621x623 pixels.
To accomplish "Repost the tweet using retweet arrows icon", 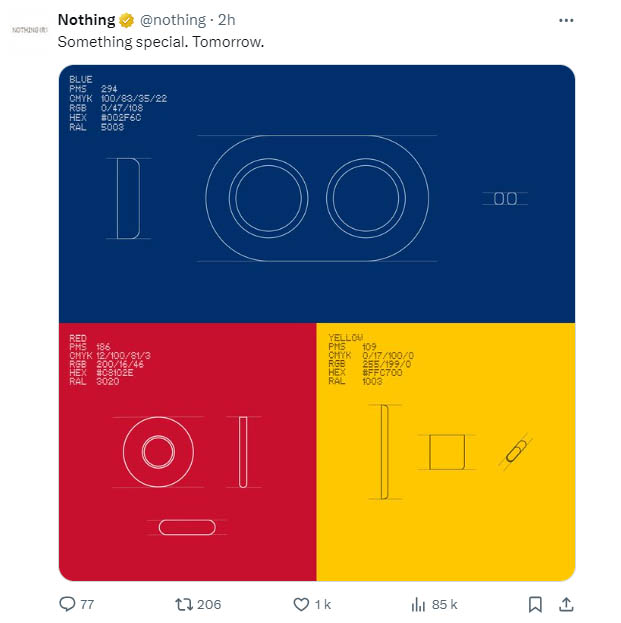I will [183, 604].
